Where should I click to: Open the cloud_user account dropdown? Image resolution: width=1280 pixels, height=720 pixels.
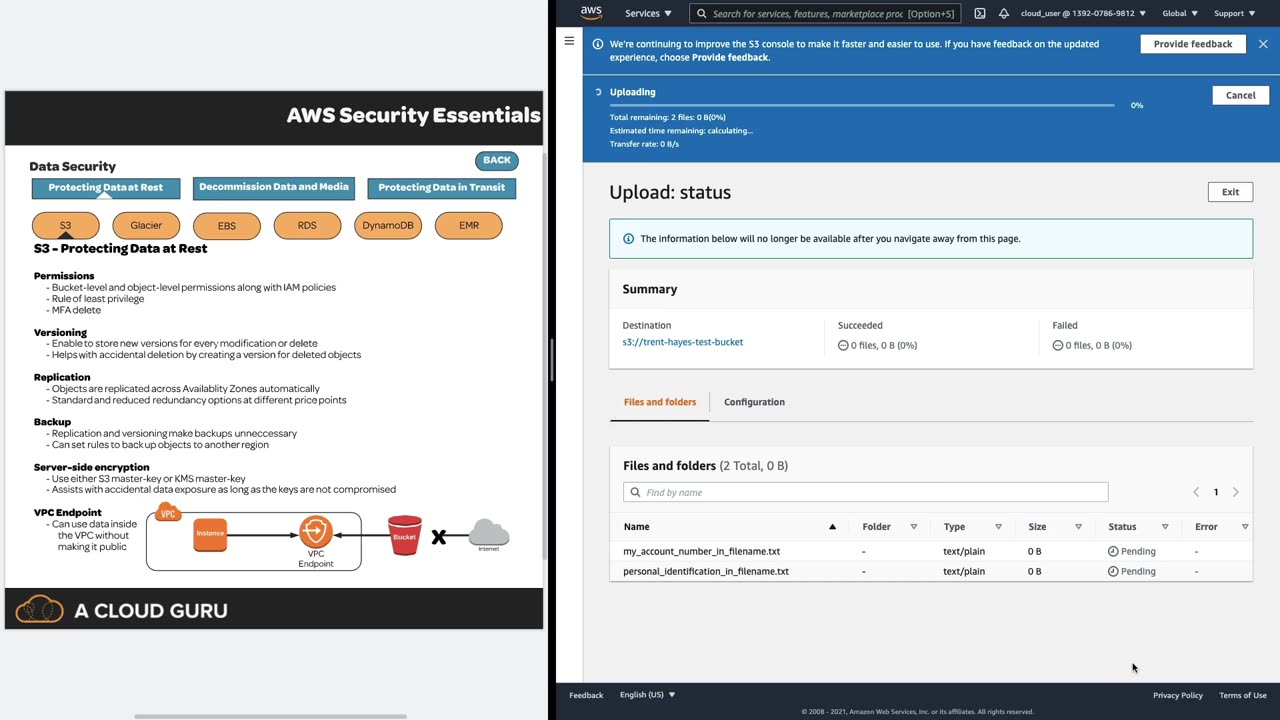click(1083, 14)
